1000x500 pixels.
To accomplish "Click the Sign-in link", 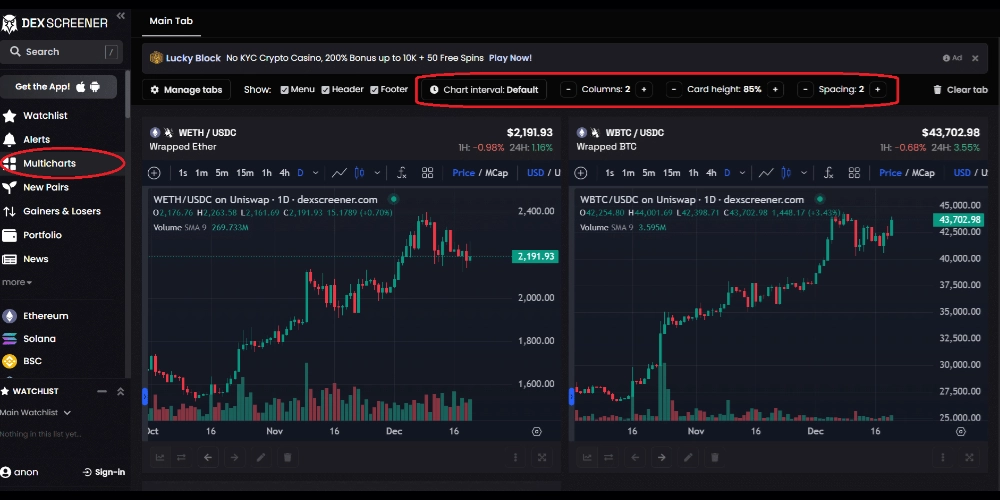I will pyautogui.click(x=104, y=472).
